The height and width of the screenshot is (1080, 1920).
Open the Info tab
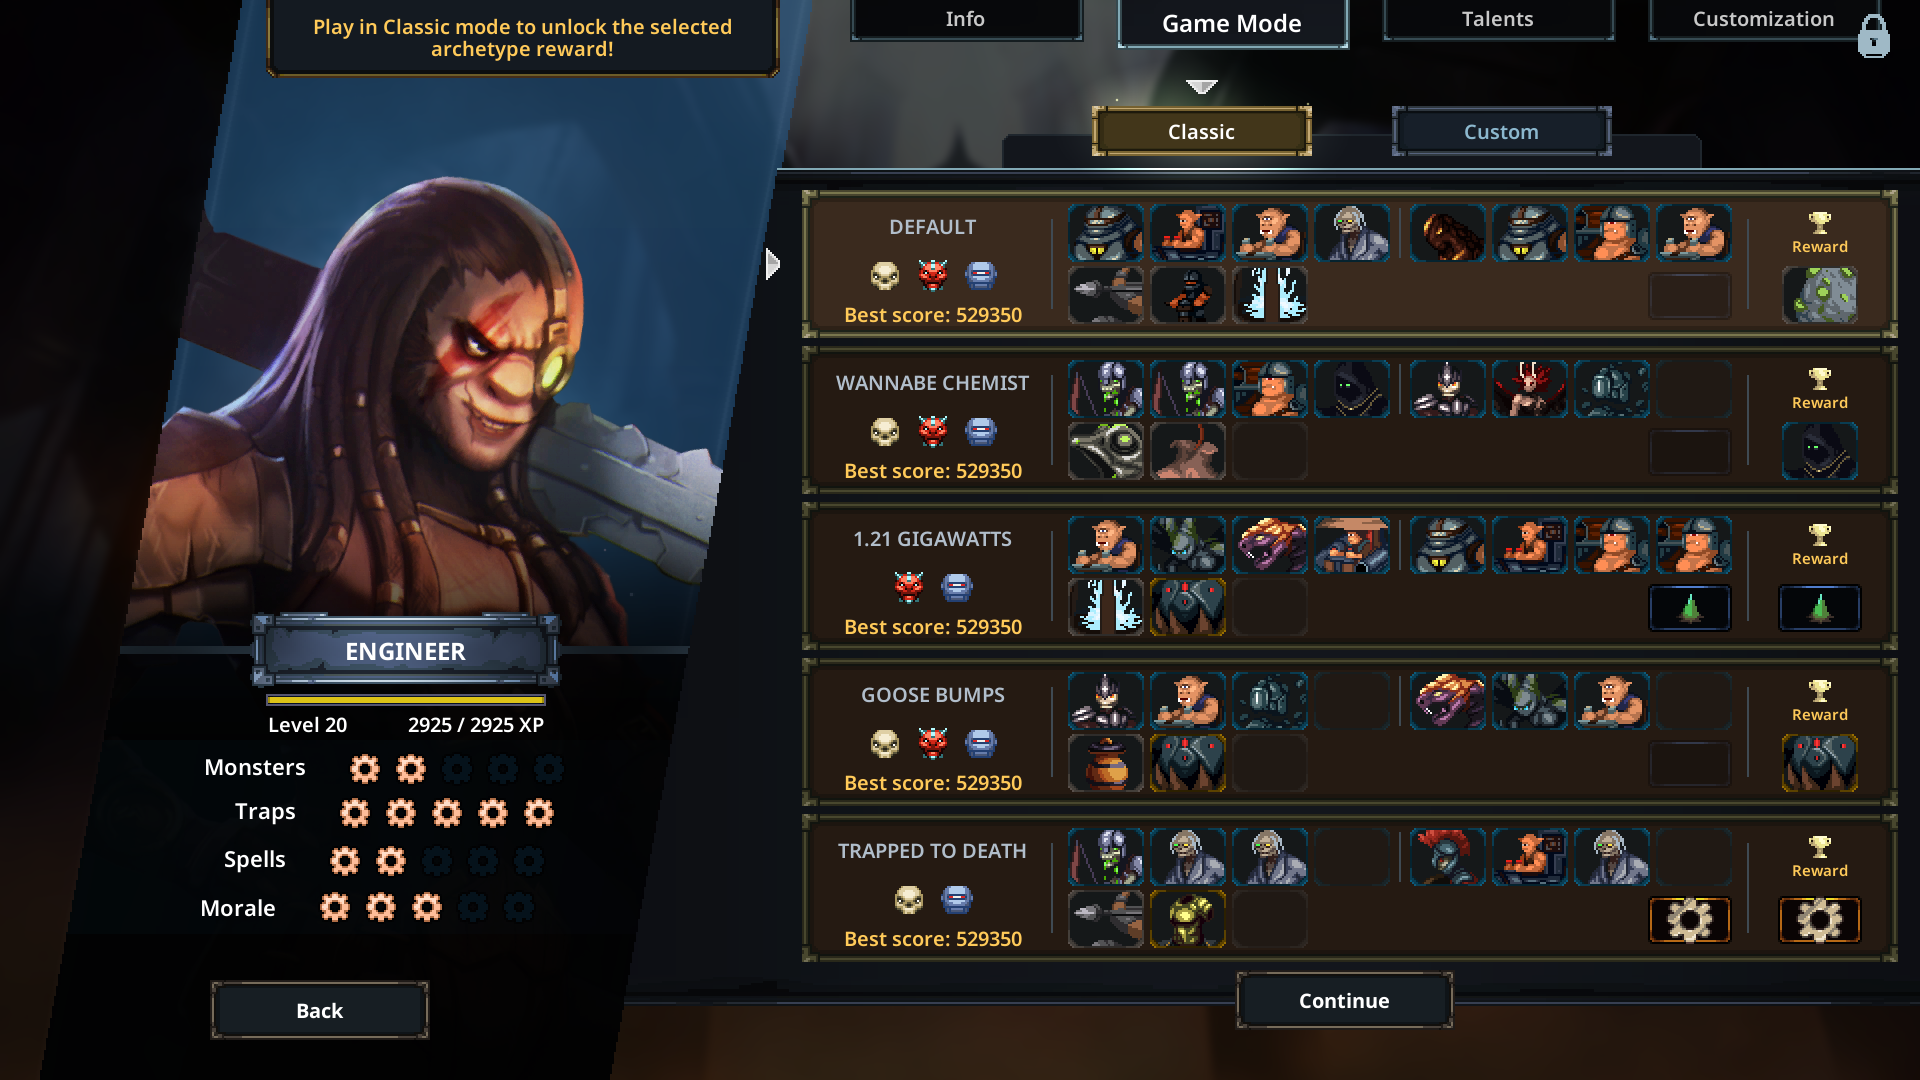click(965, 19)
